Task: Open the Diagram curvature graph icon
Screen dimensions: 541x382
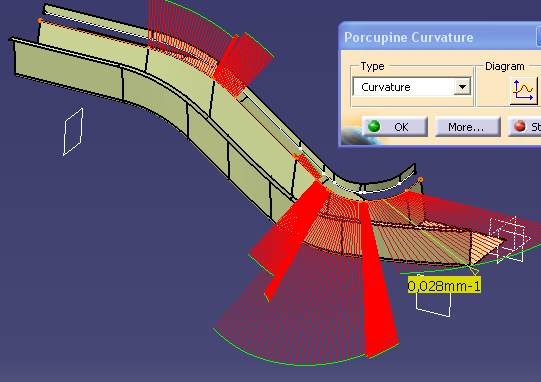Action: [524, 91]
